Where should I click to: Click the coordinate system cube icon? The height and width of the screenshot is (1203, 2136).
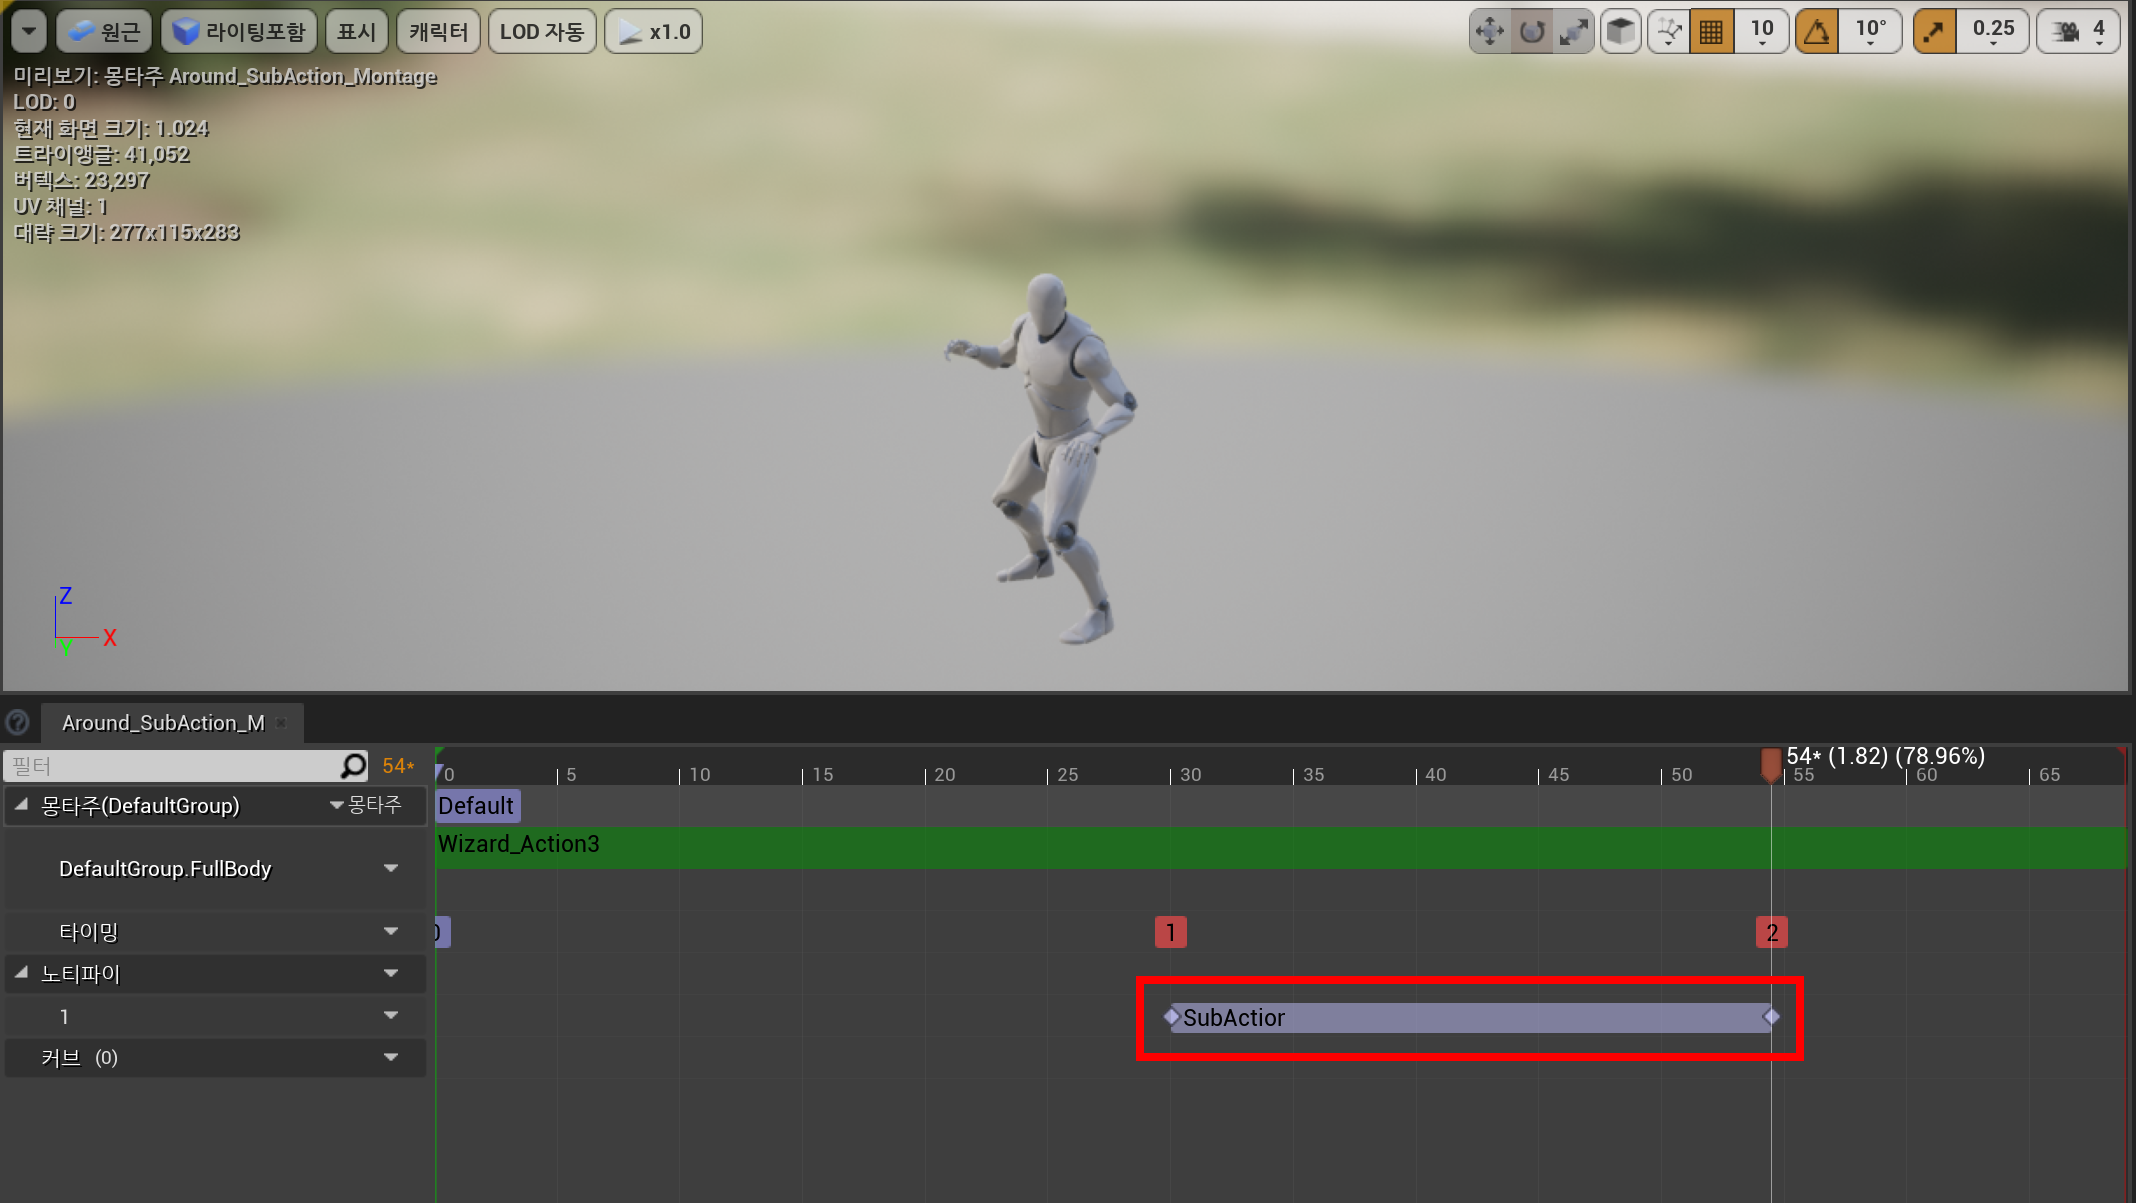[x=1621, y=32]
